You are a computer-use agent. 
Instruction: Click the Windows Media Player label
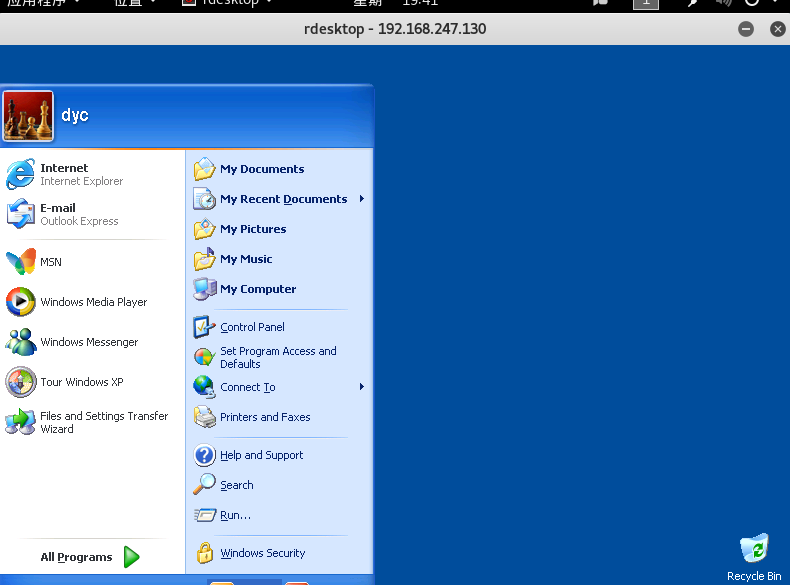pyautogui.click(x=94, y=302)
